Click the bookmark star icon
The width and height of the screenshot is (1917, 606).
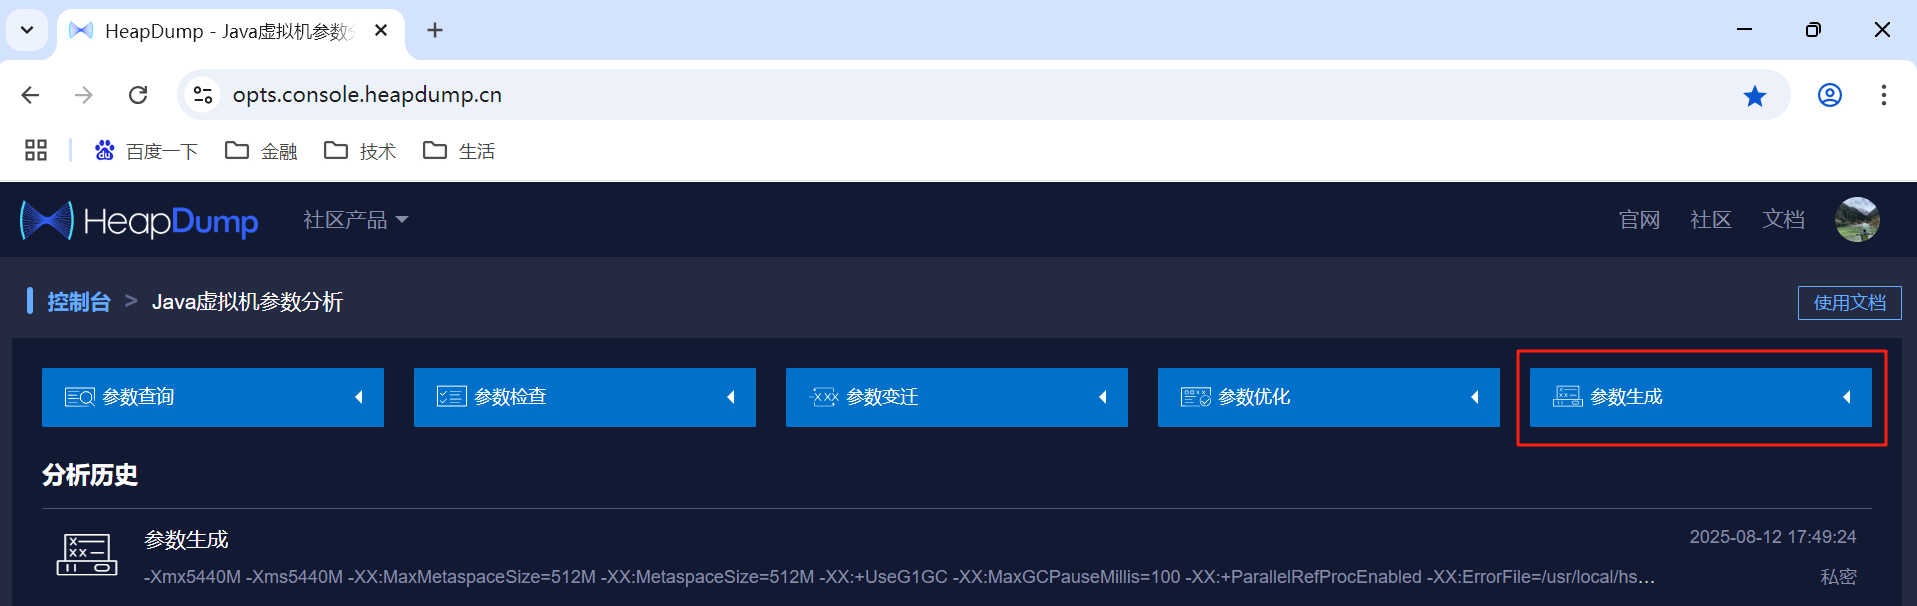(x=1755, y=96)
